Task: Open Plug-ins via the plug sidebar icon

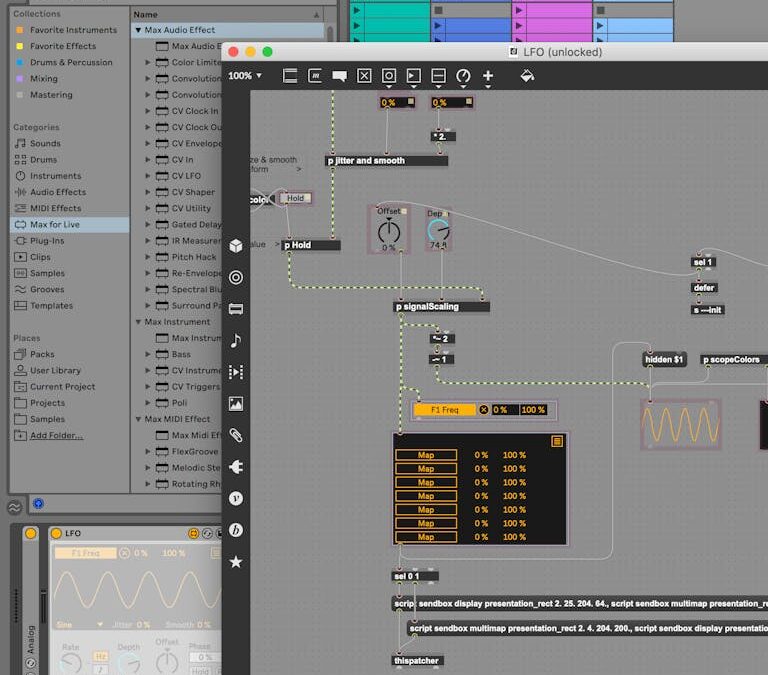Action: [x=236, y=467]
